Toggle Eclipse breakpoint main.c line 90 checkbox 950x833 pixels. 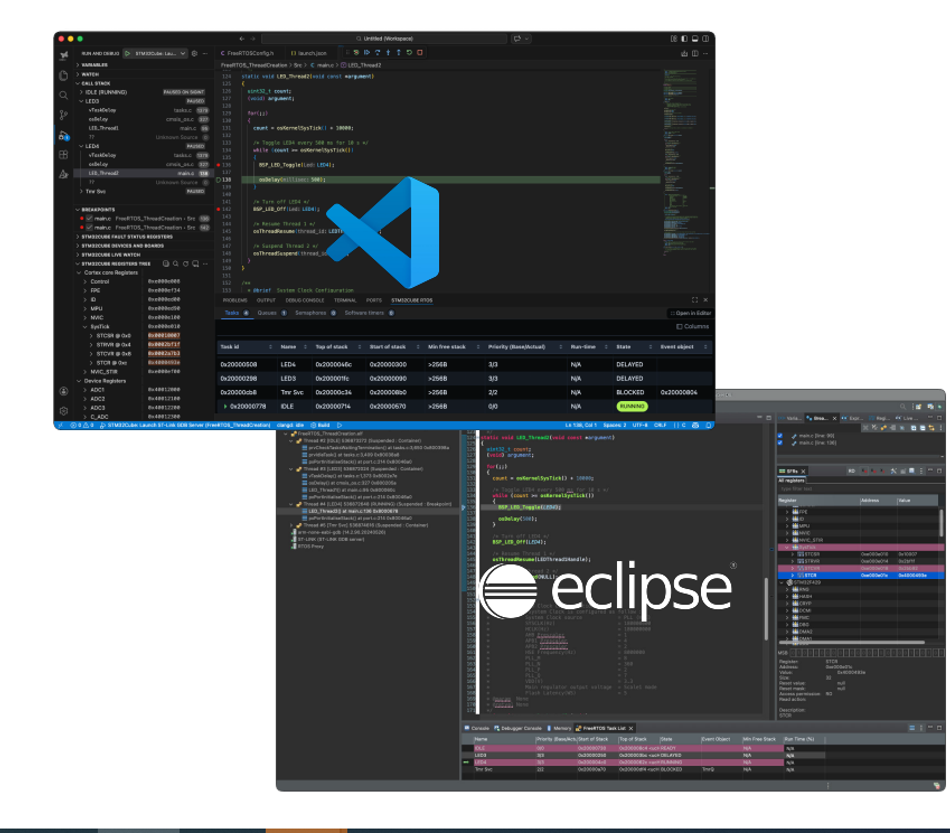click(780, 436)
